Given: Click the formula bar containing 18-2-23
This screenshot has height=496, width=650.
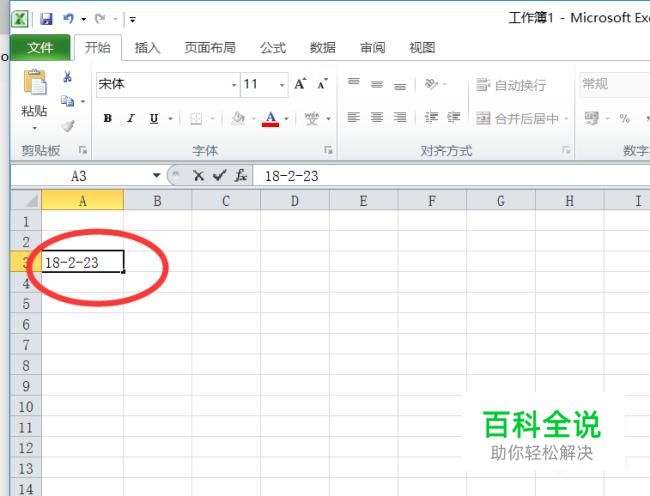Looking at the screenshot, I should (452, 176).
